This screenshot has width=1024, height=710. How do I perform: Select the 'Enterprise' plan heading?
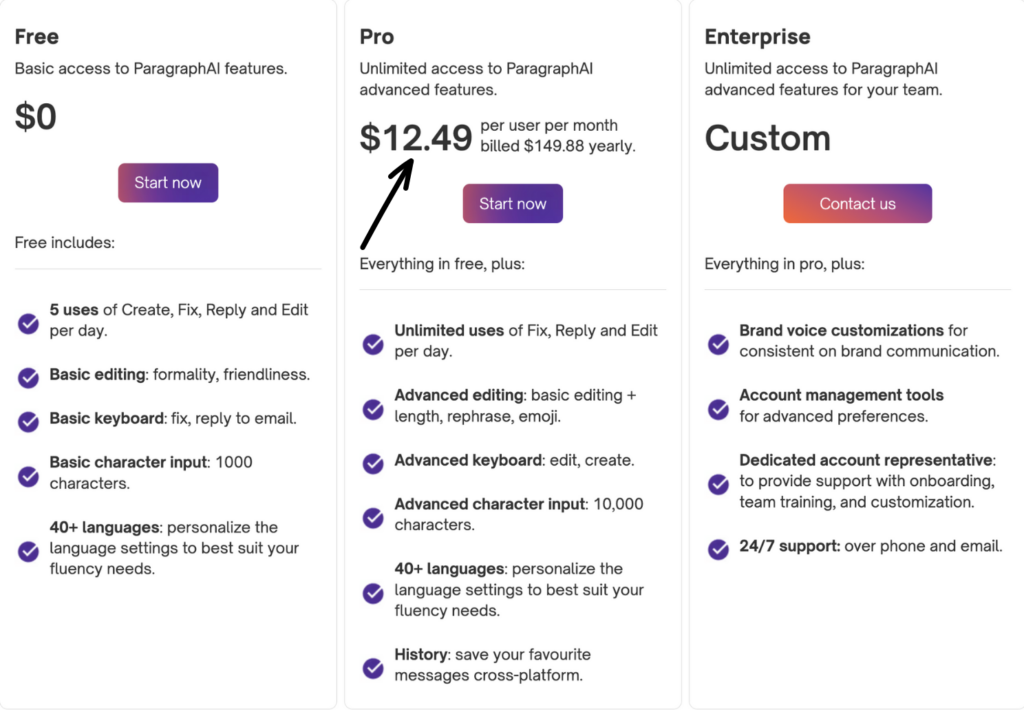click(x=757, y=36)
